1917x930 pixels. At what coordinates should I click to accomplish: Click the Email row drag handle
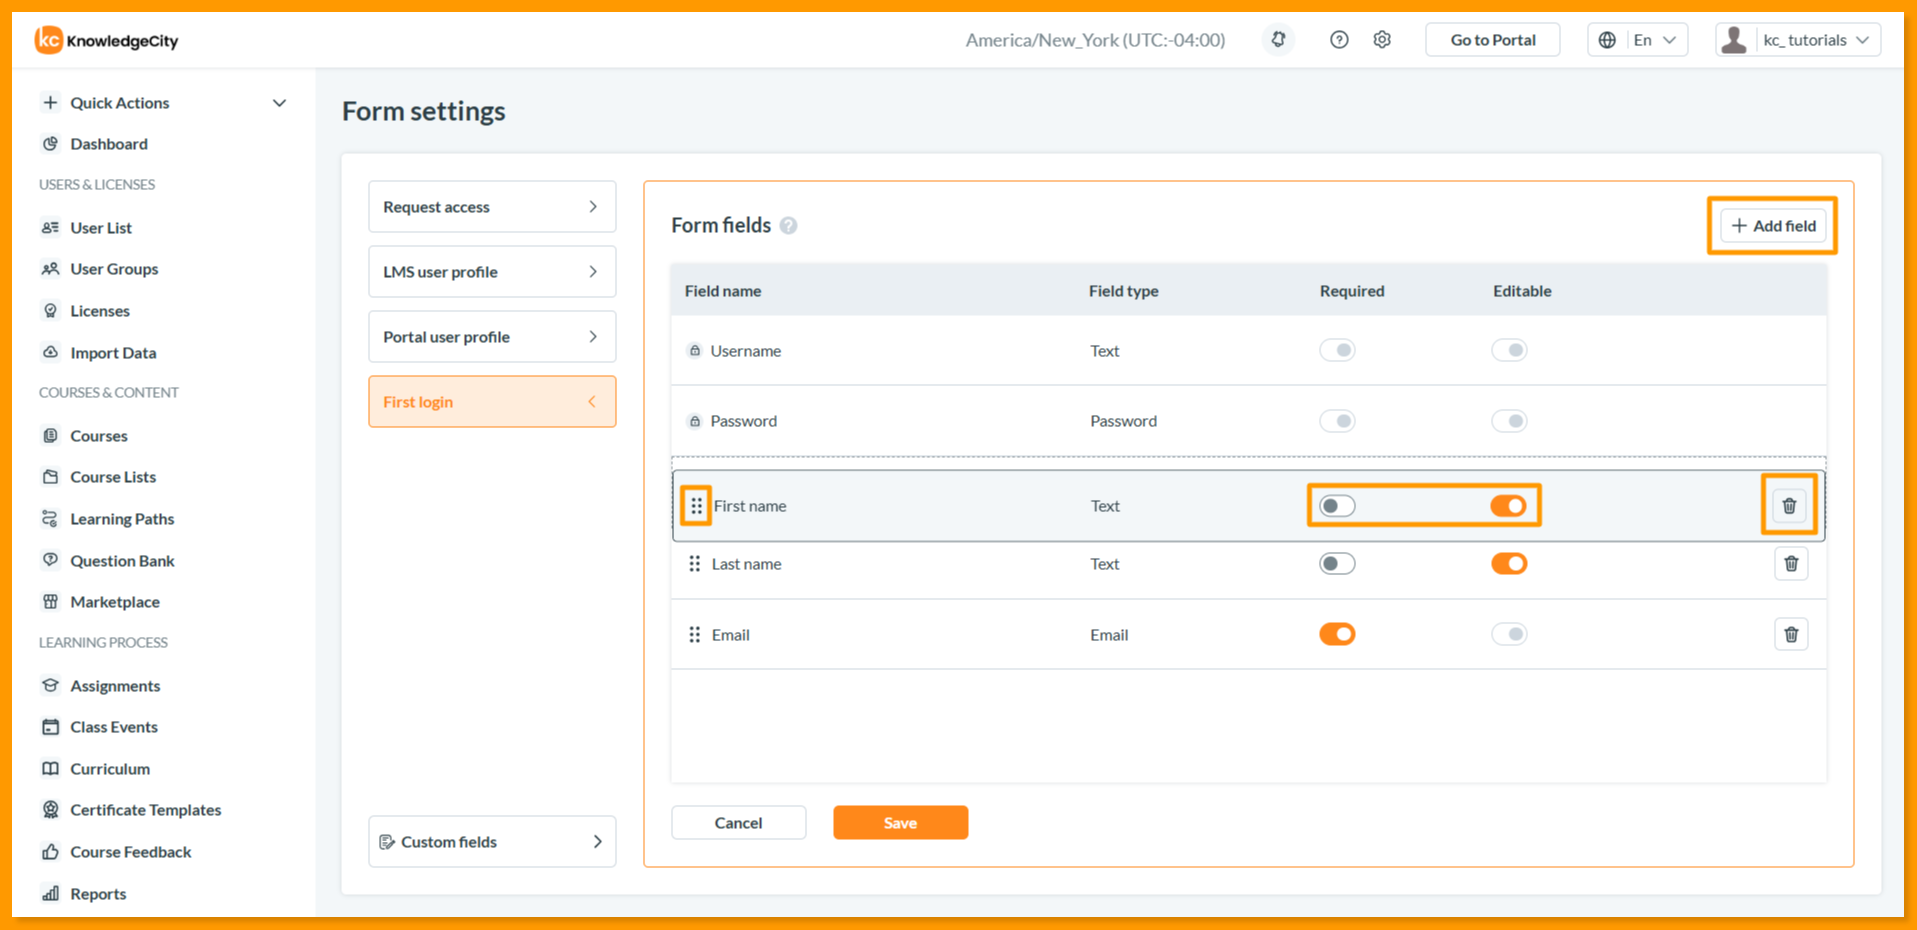click(x=694, y=635)
